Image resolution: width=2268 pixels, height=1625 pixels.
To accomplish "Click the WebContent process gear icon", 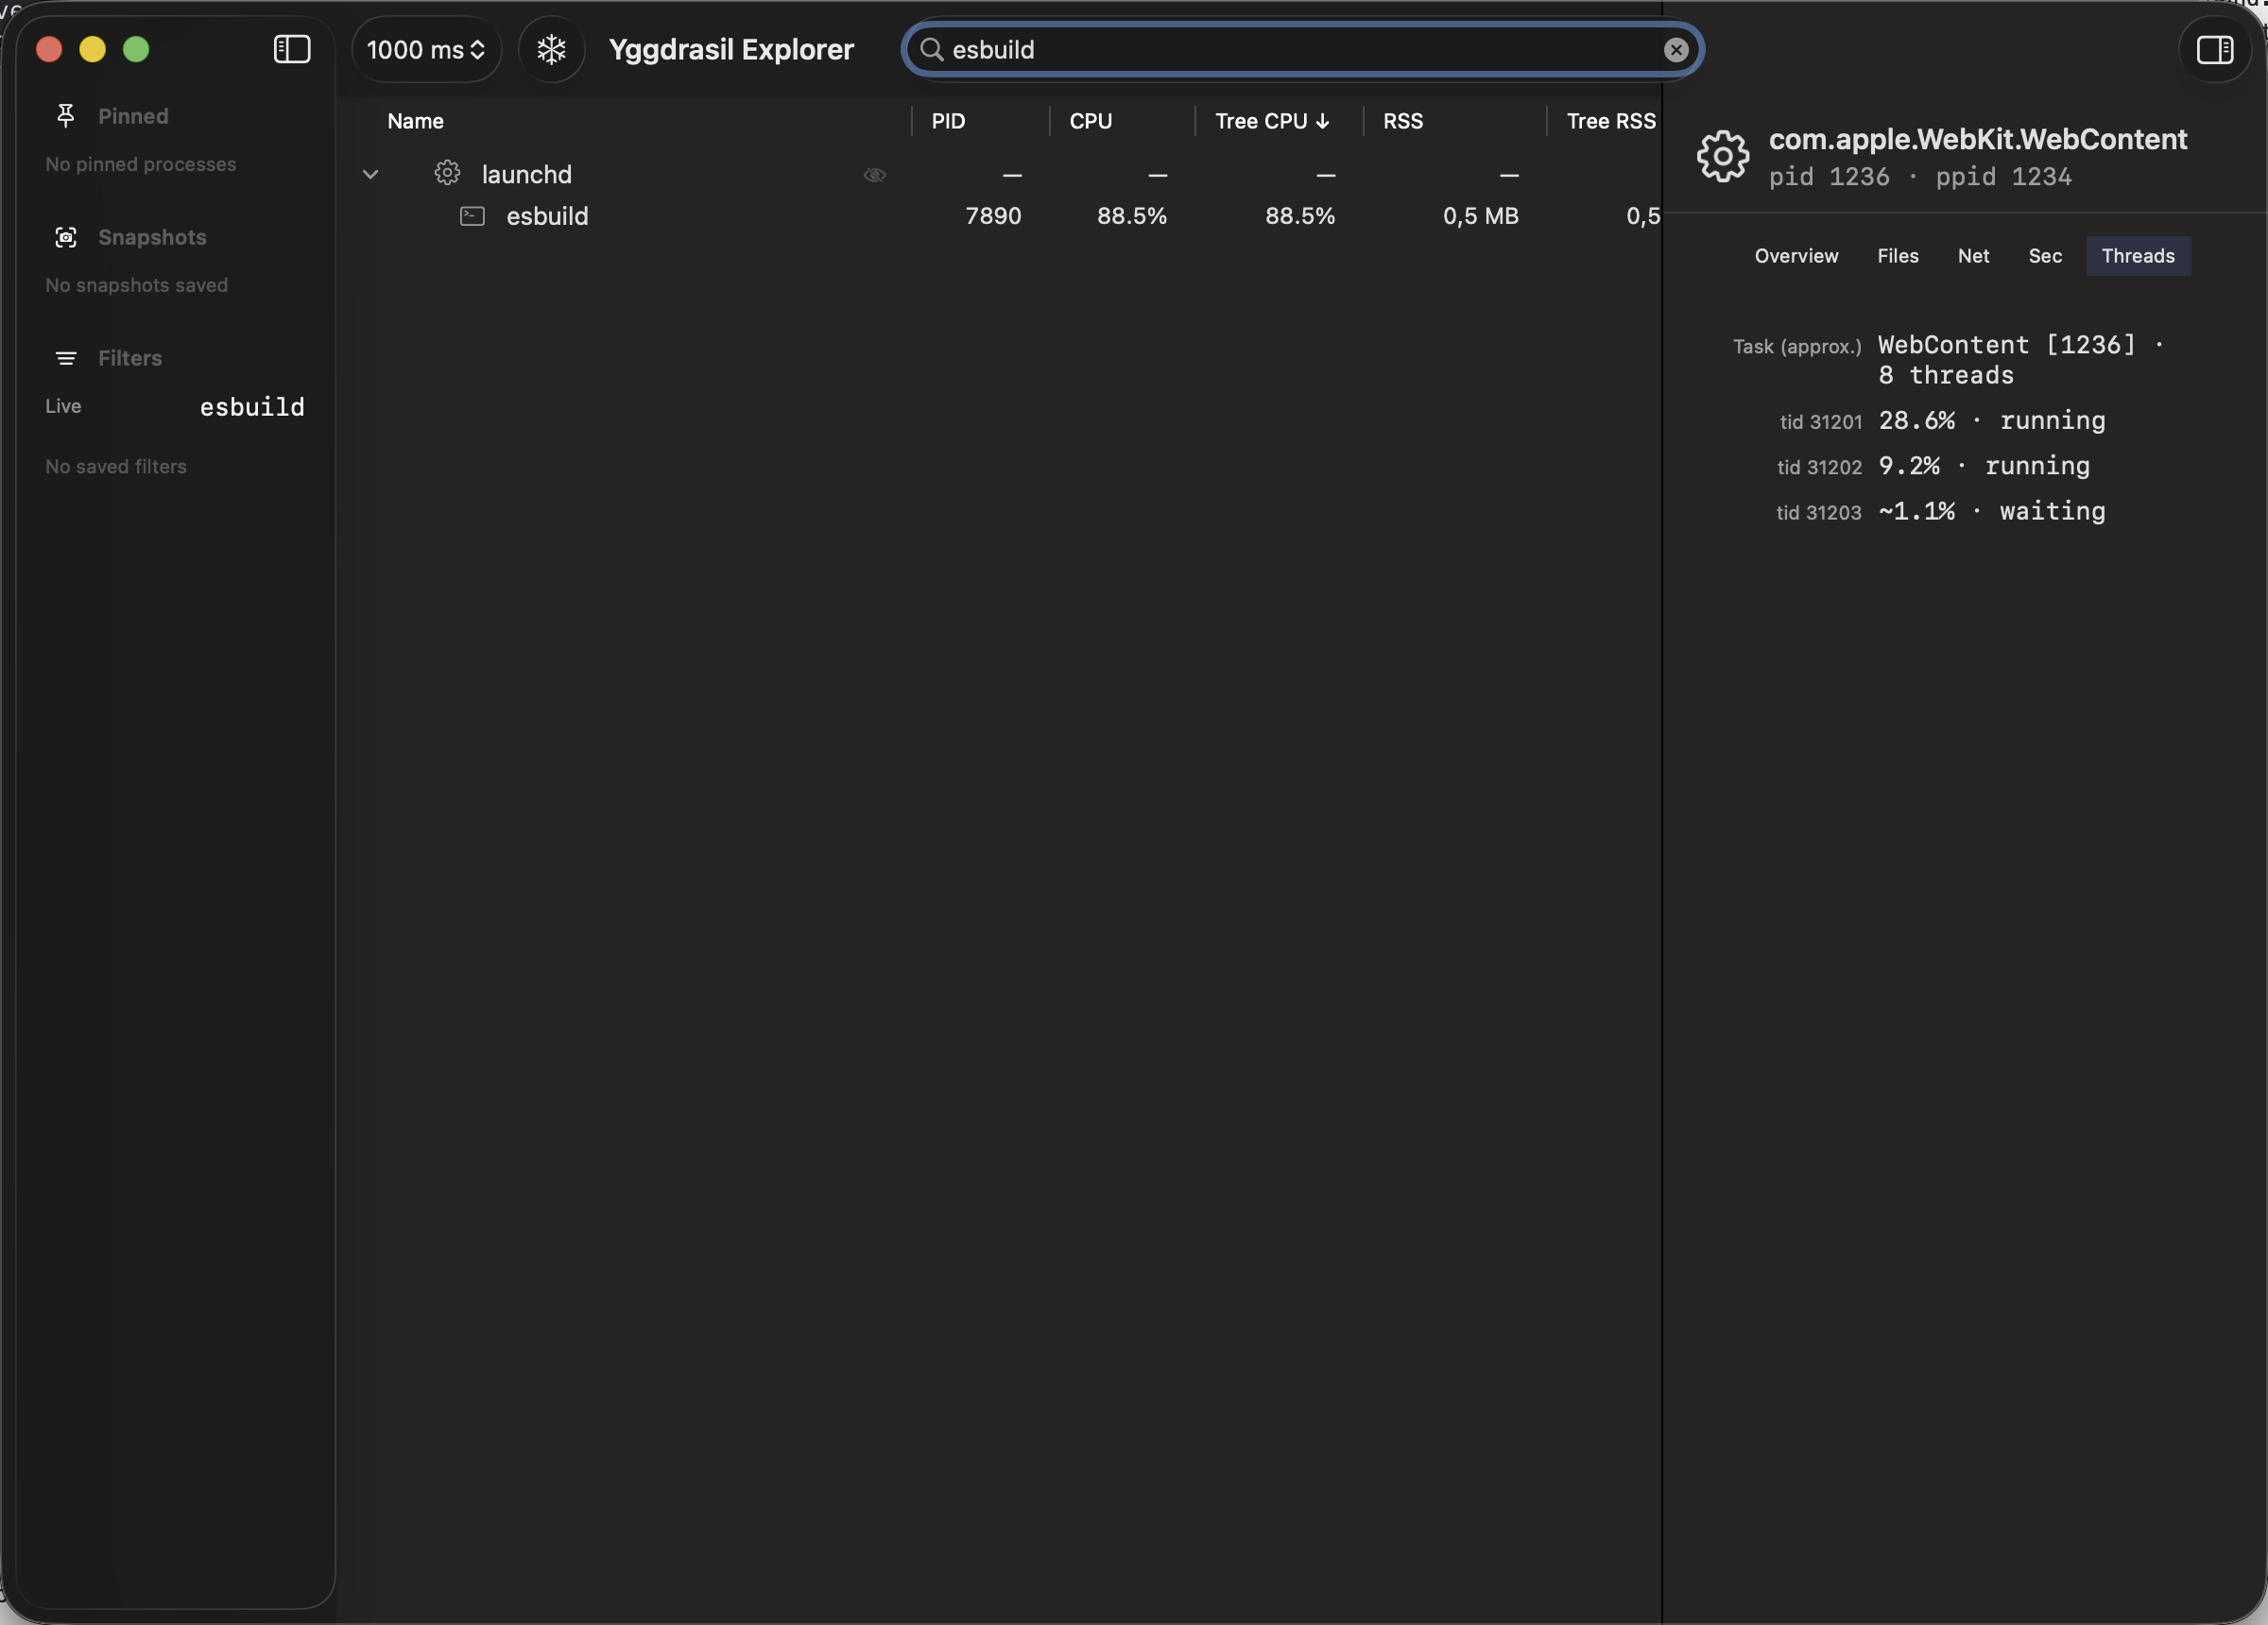I will (1722, 156).
